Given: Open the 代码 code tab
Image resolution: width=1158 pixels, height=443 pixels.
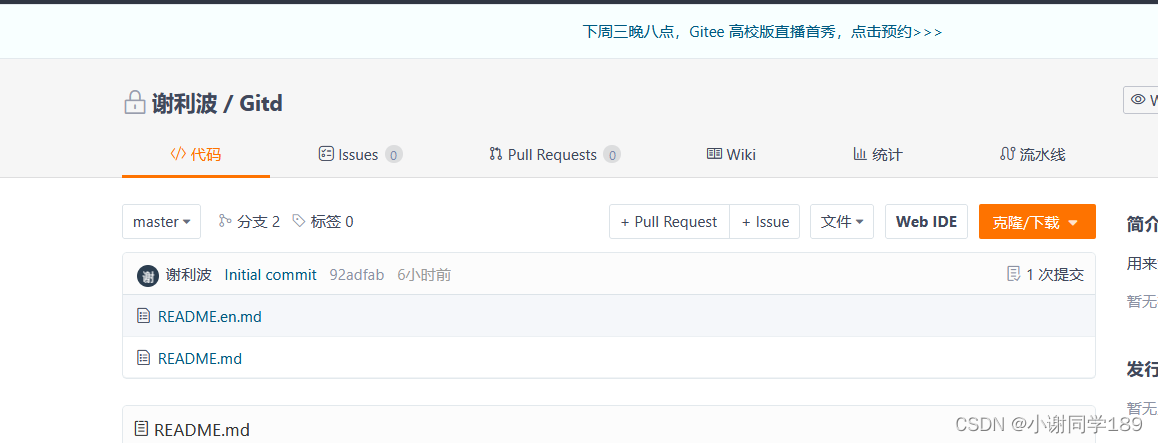Looking at the screenshot, I should [x=196, y=154].
